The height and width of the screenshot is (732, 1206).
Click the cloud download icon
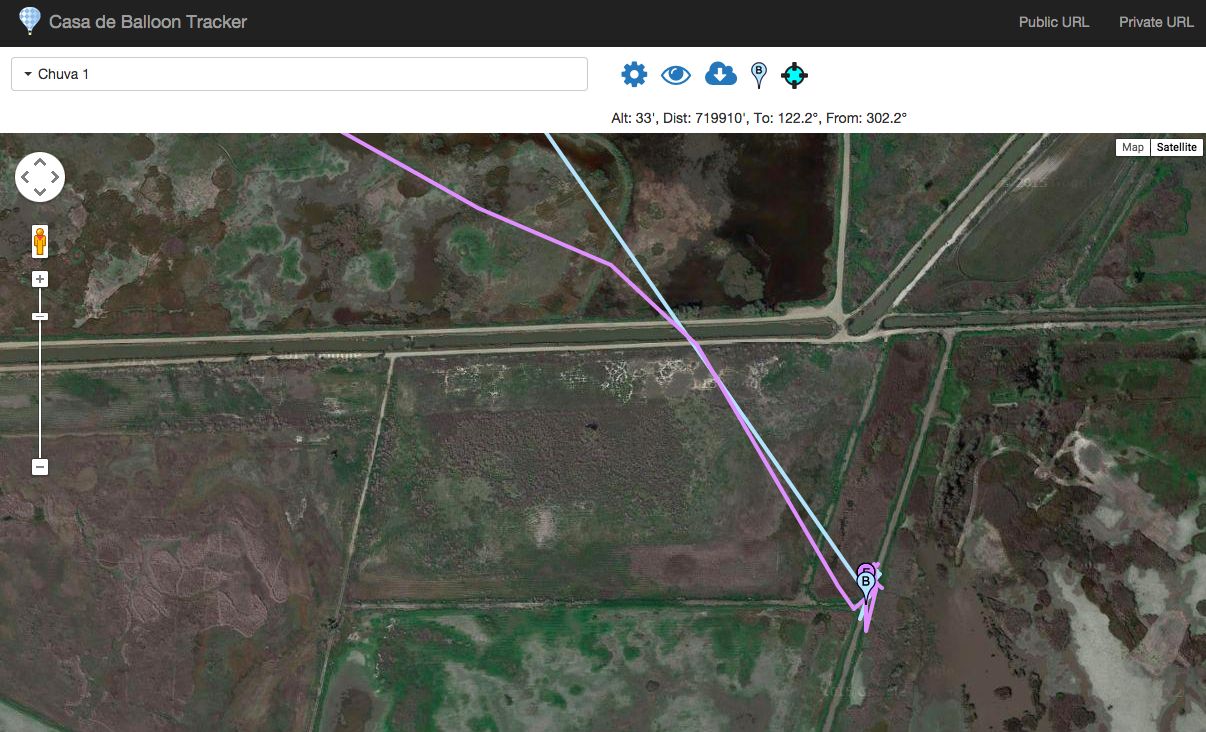(x=721, y=74)
